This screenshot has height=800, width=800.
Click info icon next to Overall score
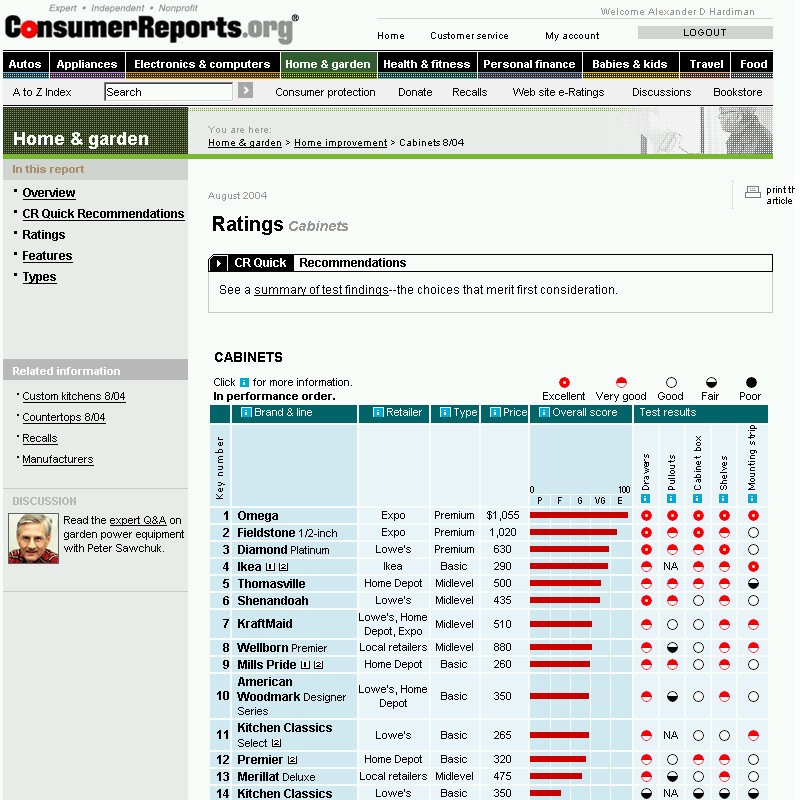(x=544, y=412)
